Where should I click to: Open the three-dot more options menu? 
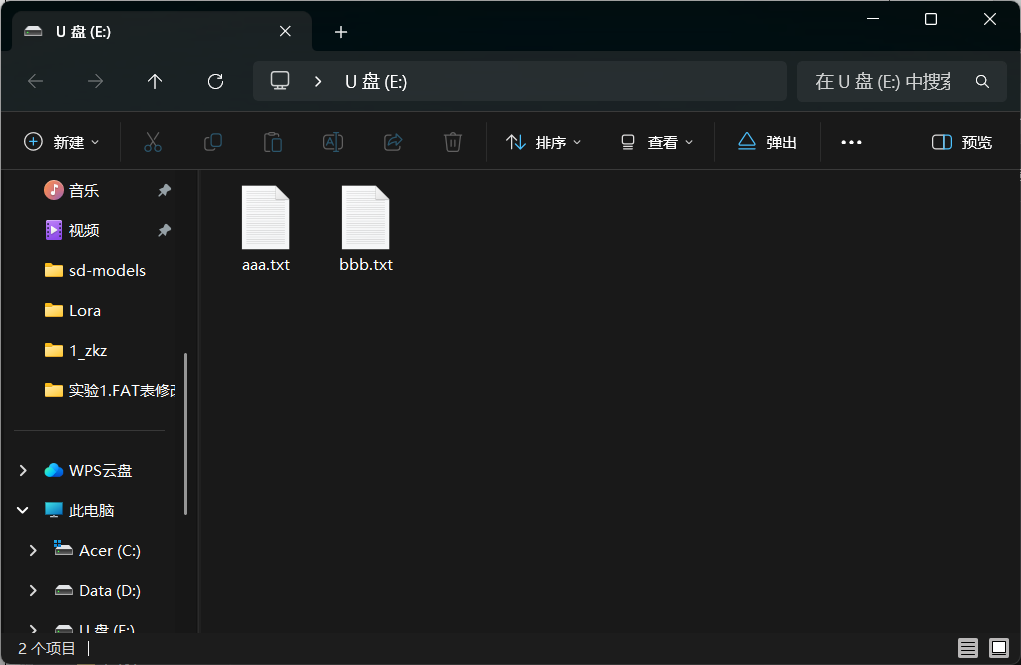pos(851,142)
